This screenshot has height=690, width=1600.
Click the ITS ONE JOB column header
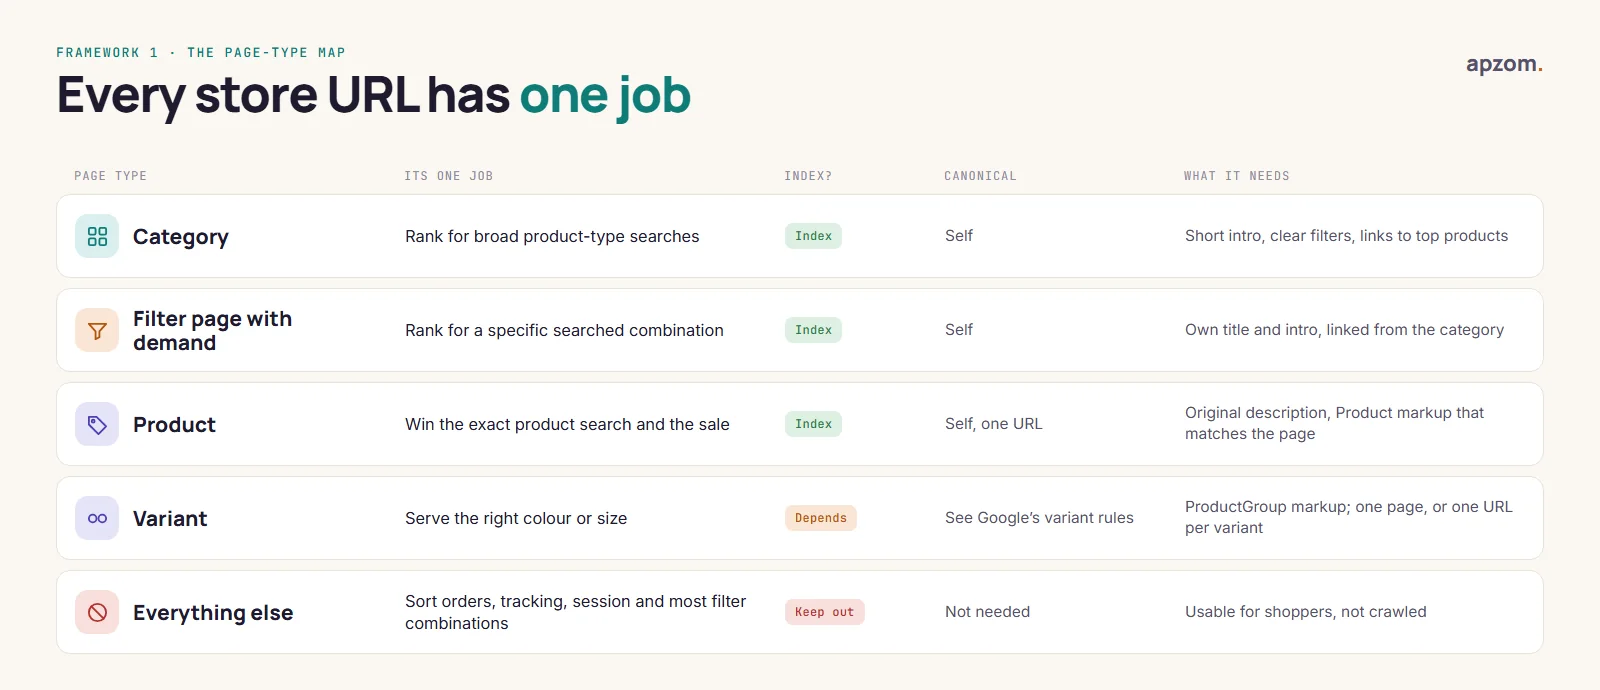(x=449, y=176)
